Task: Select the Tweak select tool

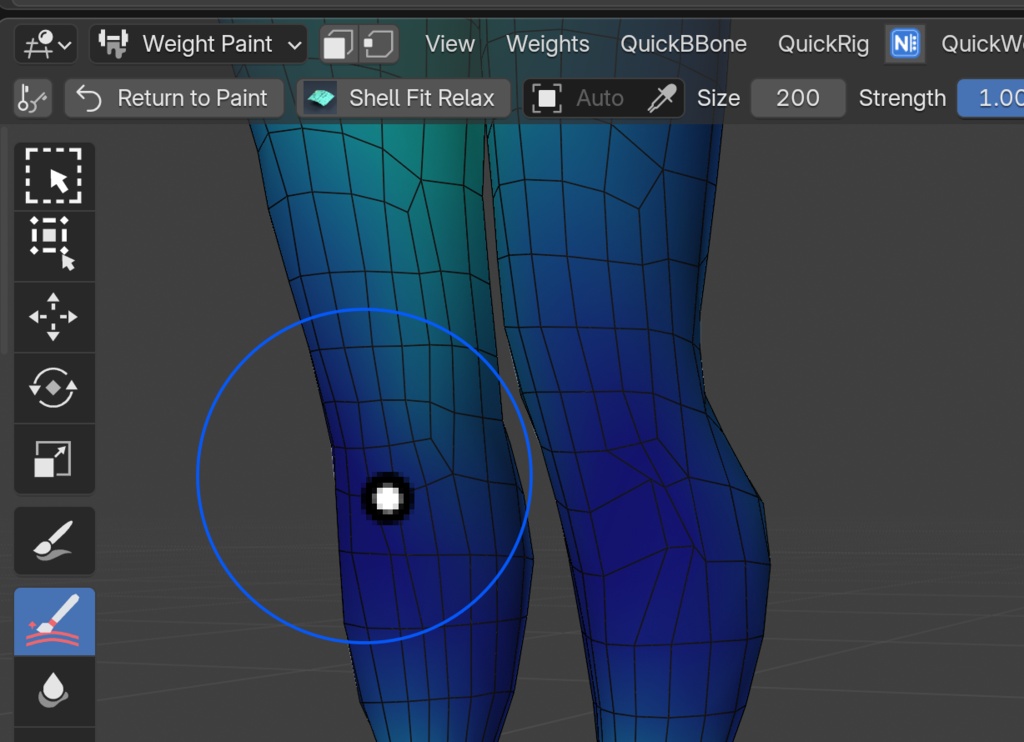Action: (54, 176)
